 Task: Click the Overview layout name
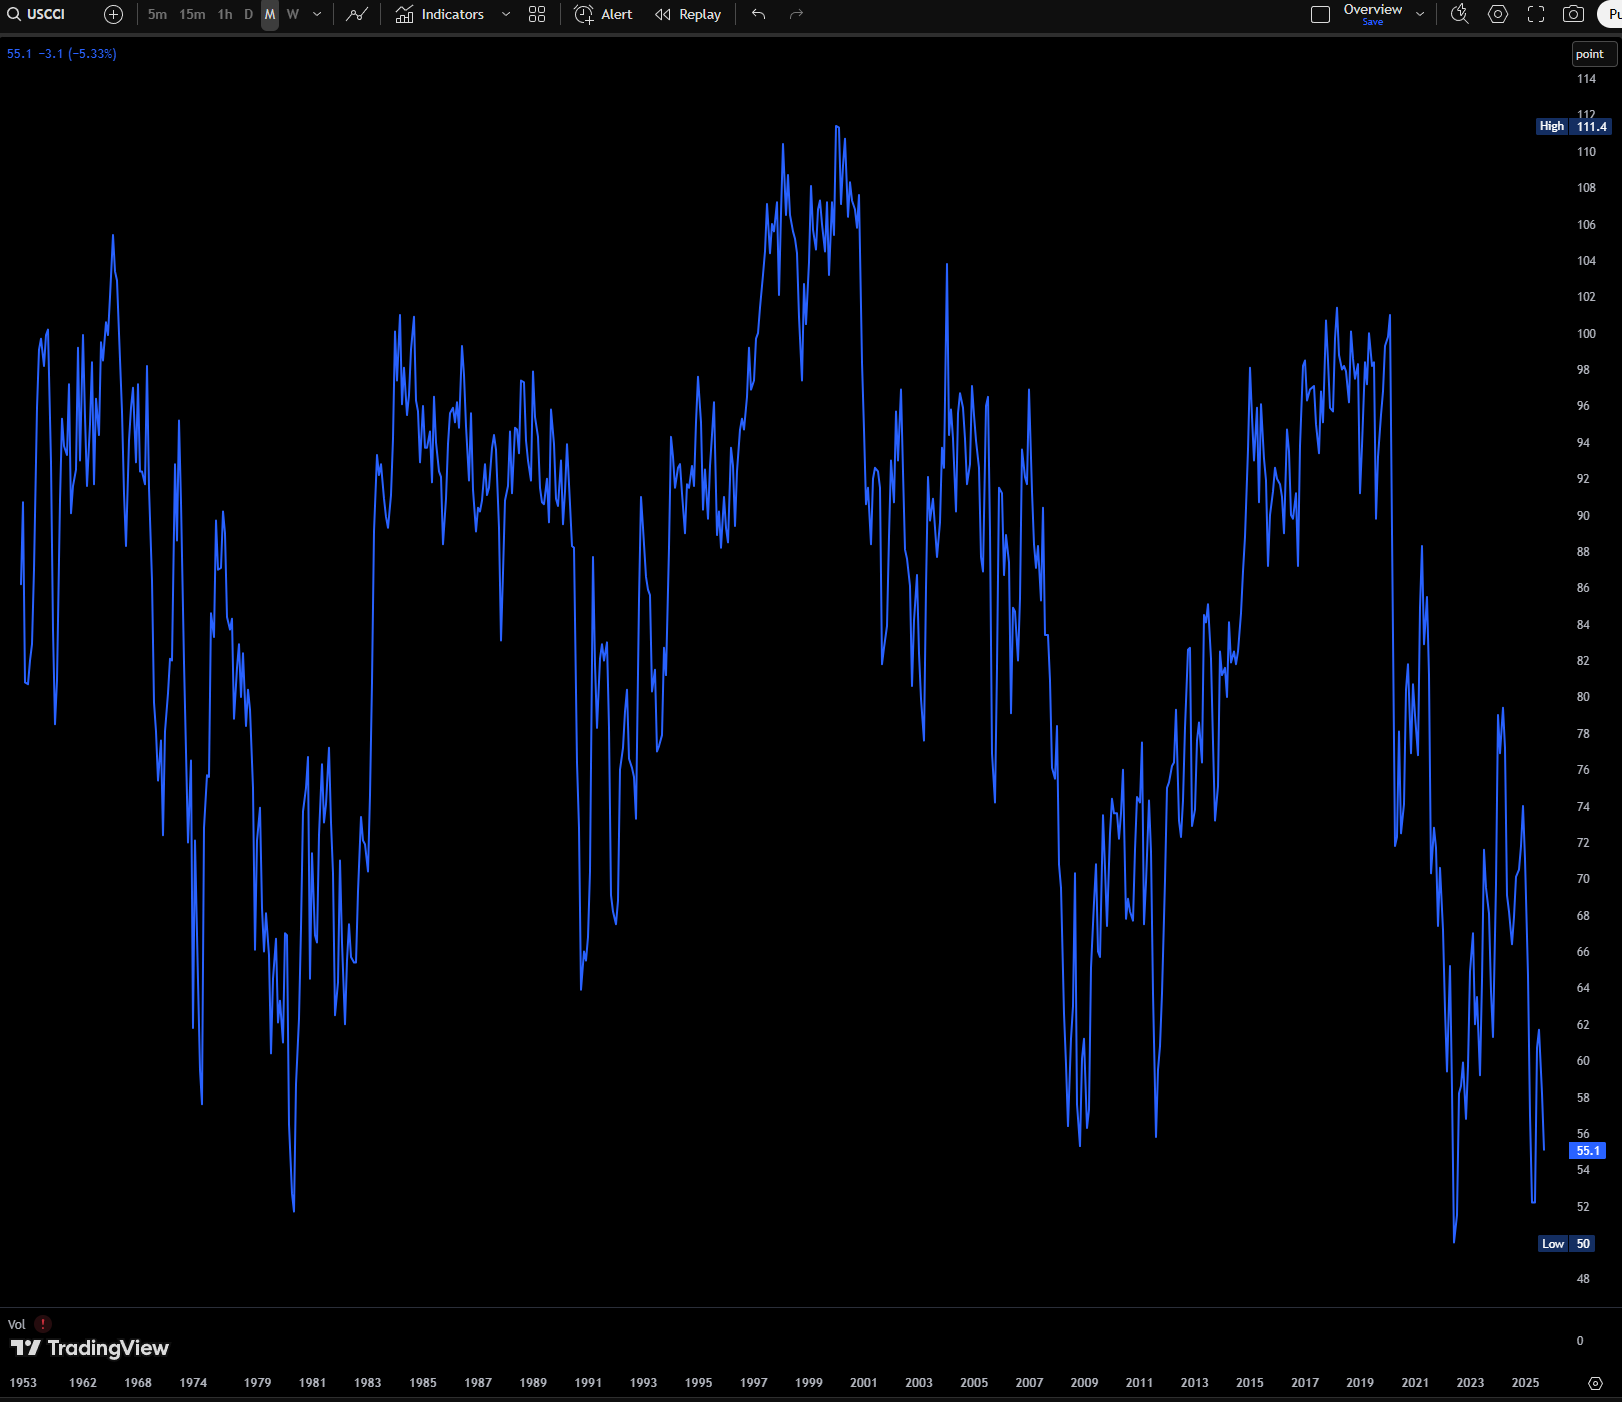point(1372,10)
